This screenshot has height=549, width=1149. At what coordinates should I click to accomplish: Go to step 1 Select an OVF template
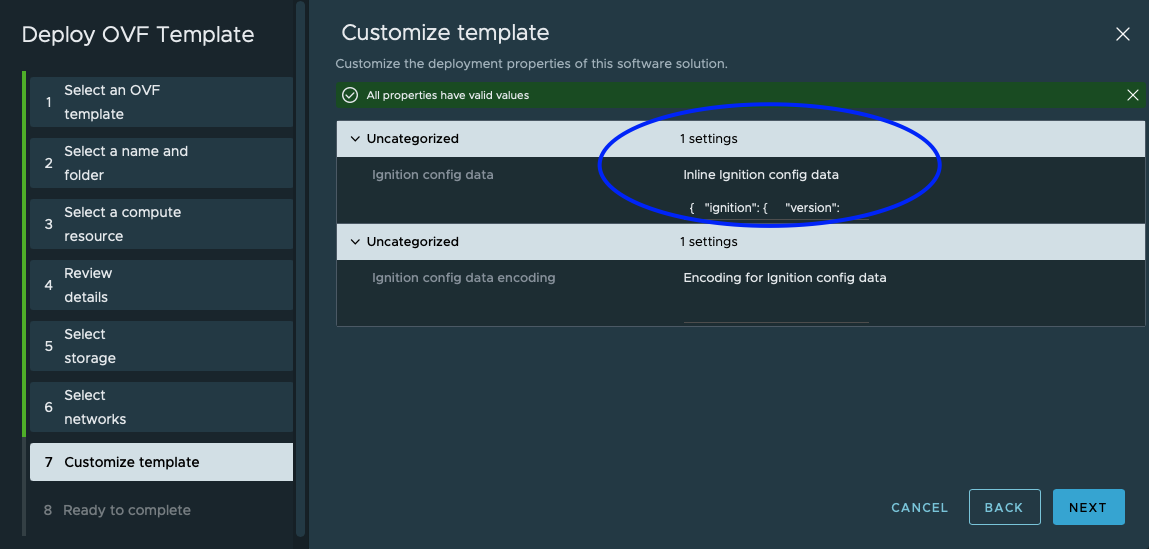click(161, 102)
